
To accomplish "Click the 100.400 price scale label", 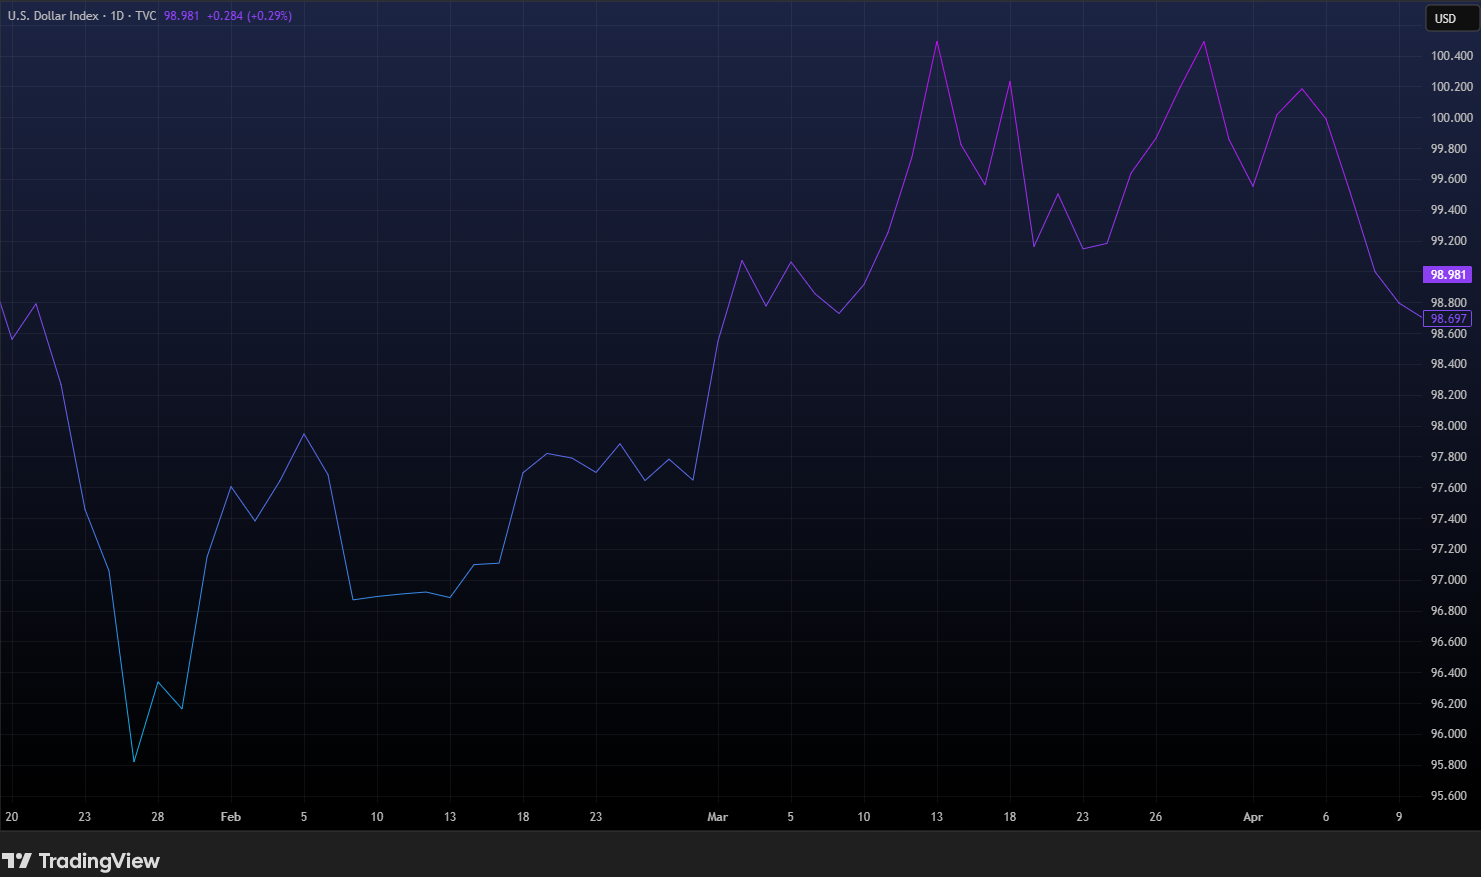I will click(x=1451, y=56).
